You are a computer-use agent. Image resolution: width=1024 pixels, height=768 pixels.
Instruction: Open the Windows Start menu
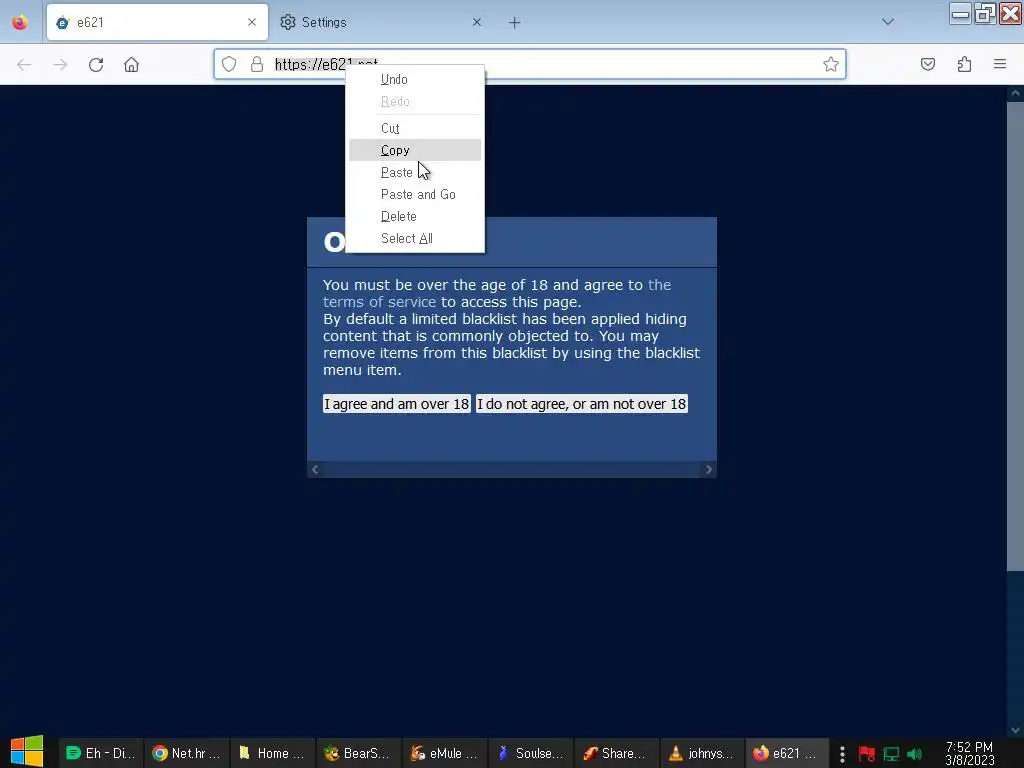(27, 752)
